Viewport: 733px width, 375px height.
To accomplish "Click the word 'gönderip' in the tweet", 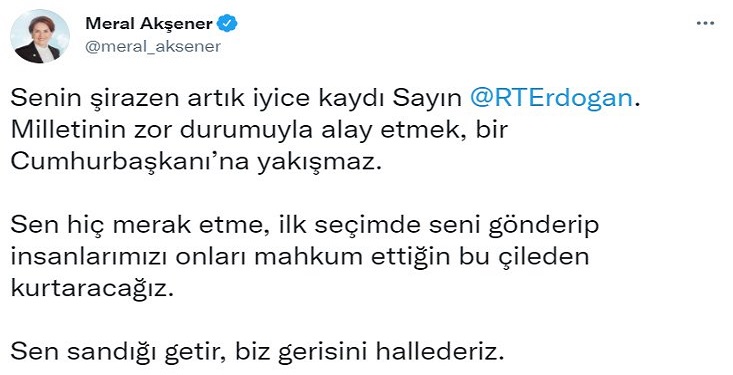I will click(544, 226).
